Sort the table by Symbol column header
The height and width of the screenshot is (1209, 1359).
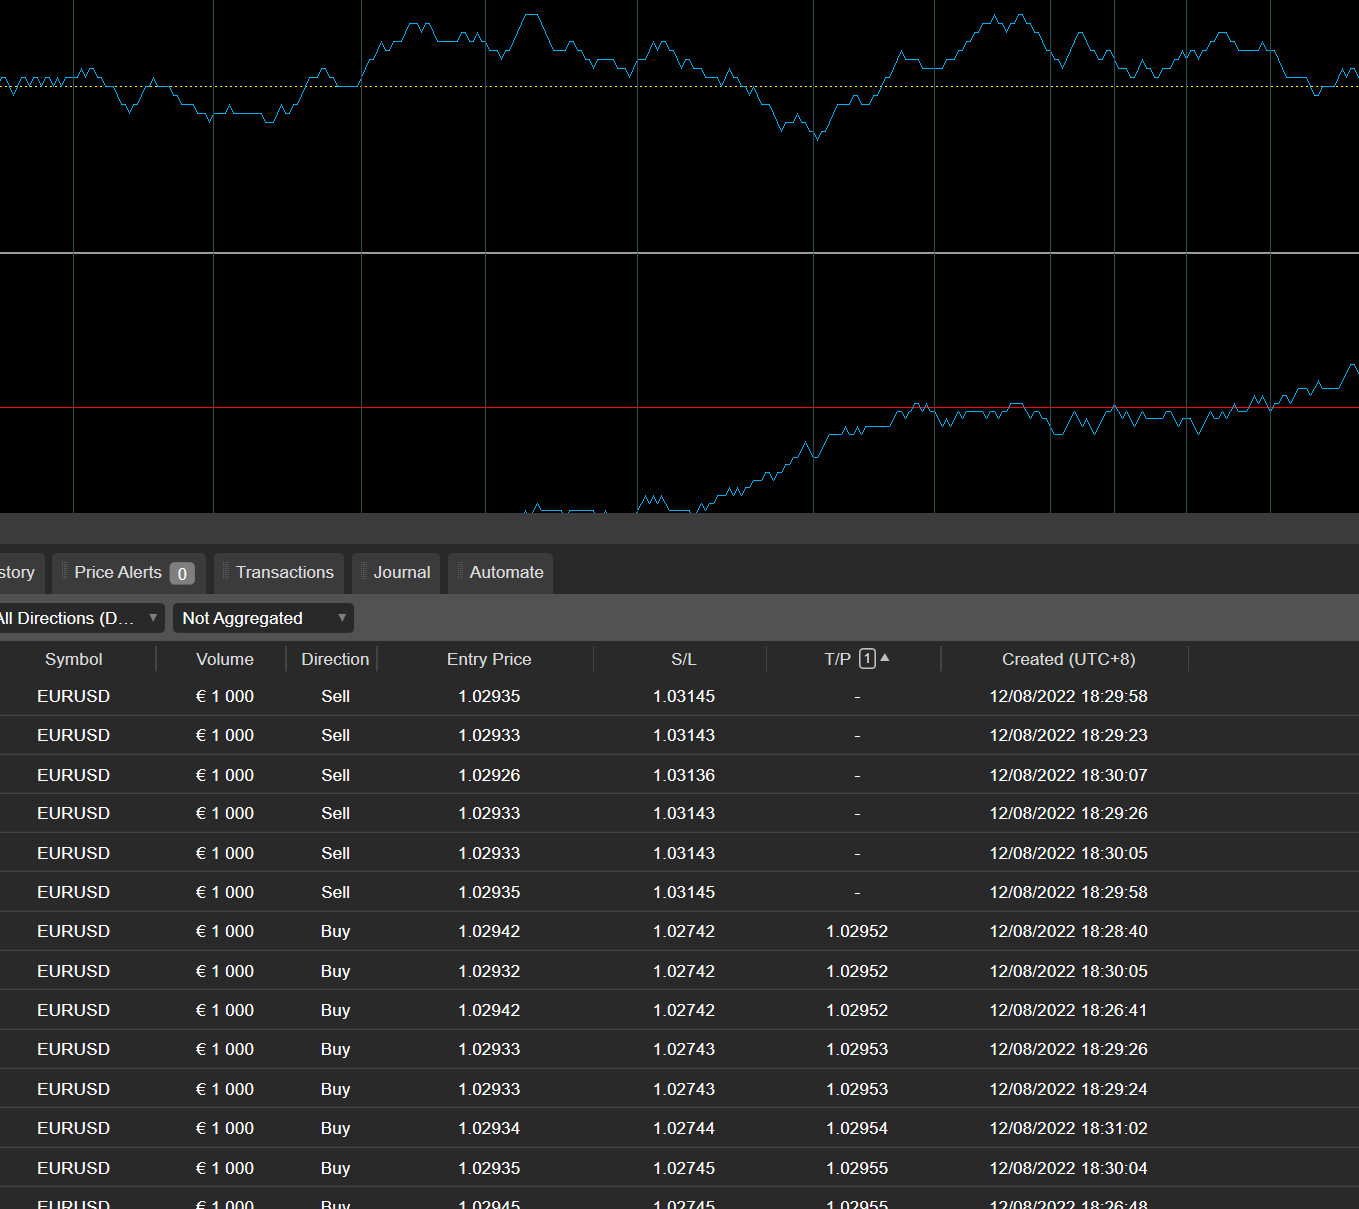[x=74, y=659]
